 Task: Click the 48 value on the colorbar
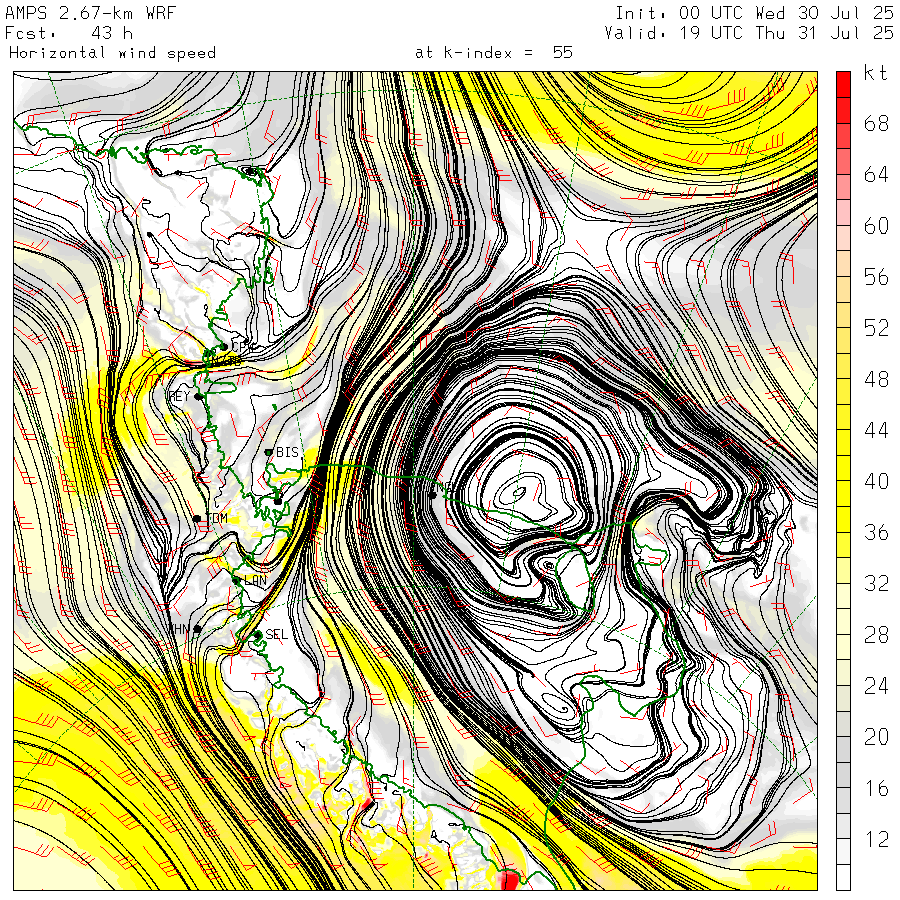[876, 379]
